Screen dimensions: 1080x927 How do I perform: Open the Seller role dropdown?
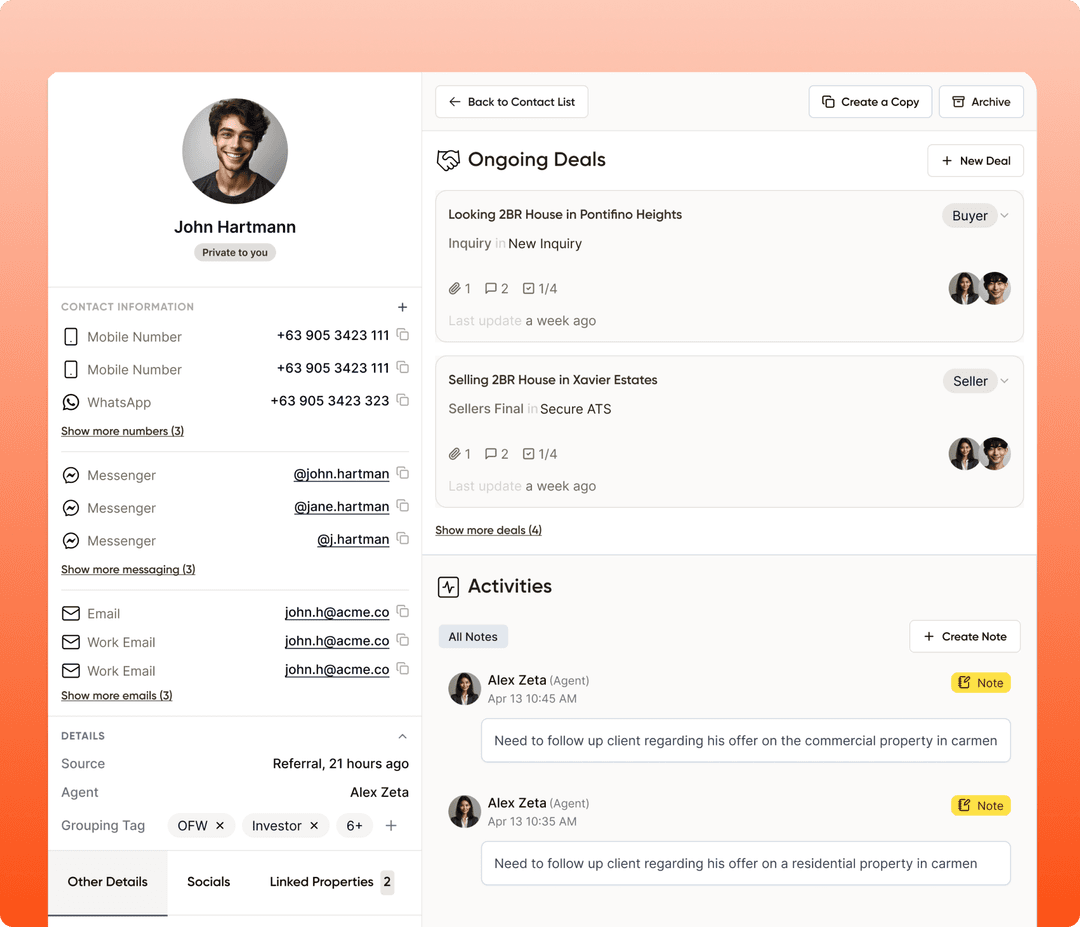[x=977, y=381]
